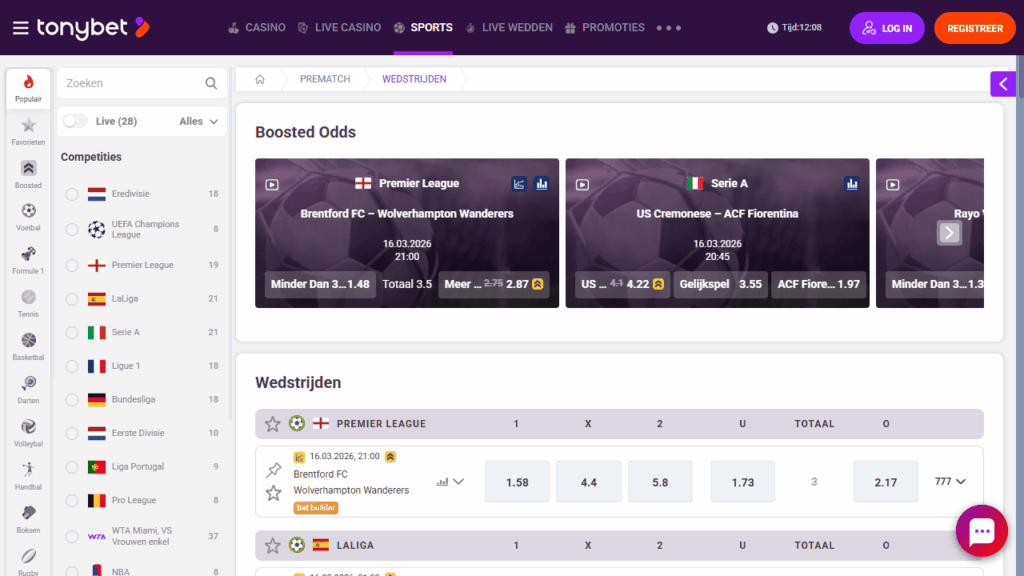Open the Bet builder for Brentford match
1024x576 pixels.
pyautogui.click(x=315, y=507)
